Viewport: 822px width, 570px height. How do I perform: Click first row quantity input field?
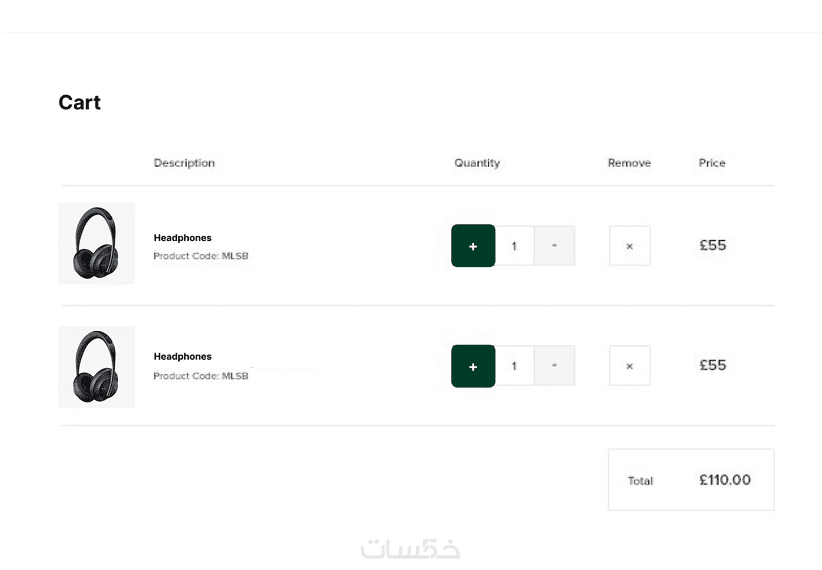pyautogui.click(x=515, y=246)
